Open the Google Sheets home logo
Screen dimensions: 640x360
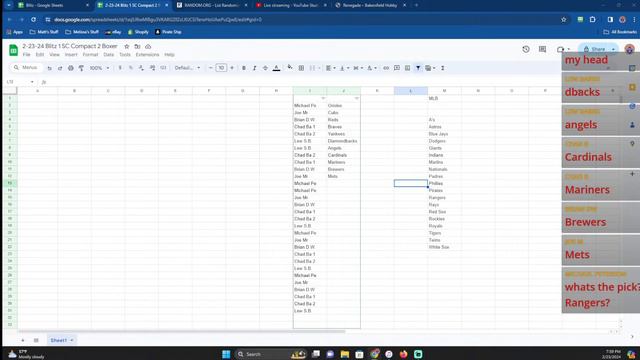[x=13, y=50]
